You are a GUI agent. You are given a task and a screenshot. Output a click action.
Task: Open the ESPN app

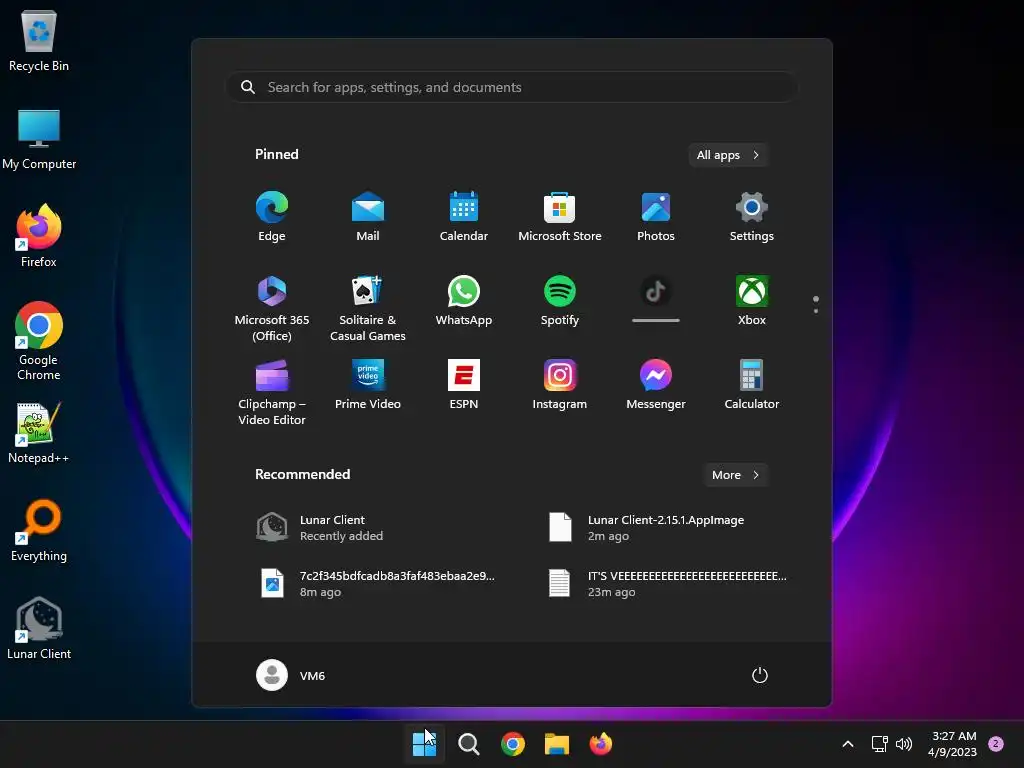point(464,385)
